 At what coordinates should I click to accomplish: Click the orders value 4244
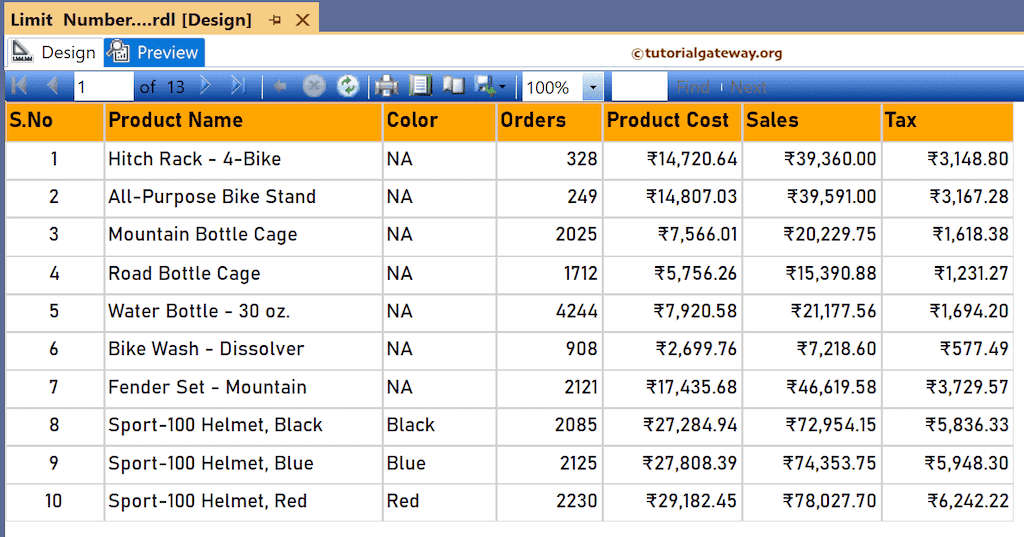click(x=577, y=312)
